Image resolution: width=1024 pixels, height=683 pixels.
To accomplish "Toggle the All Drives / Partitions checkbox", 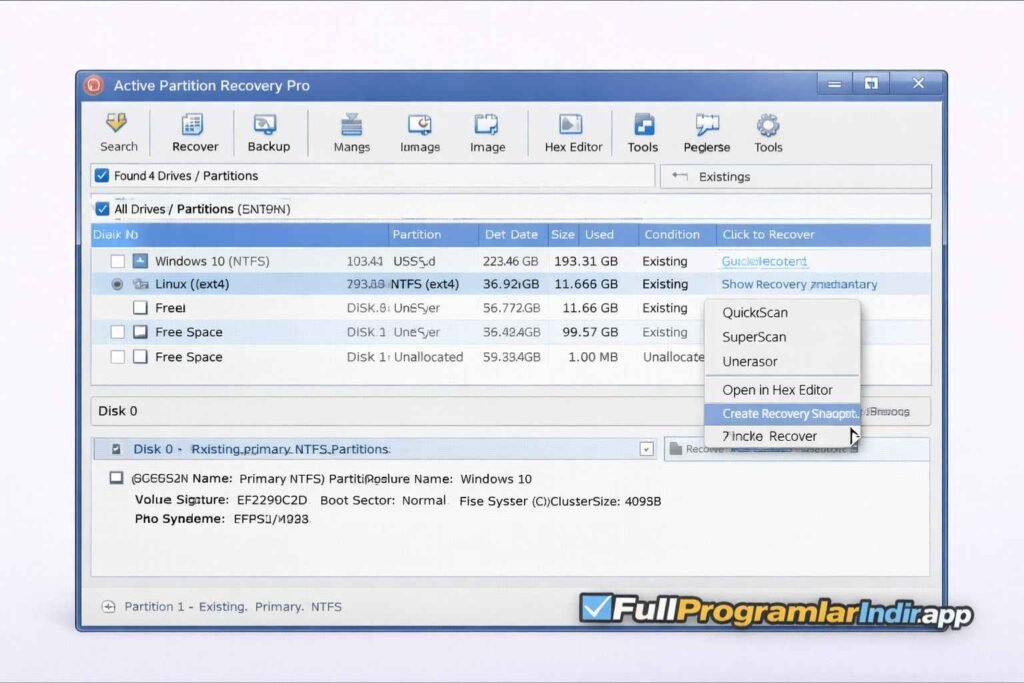I will (x=103, y=208).
